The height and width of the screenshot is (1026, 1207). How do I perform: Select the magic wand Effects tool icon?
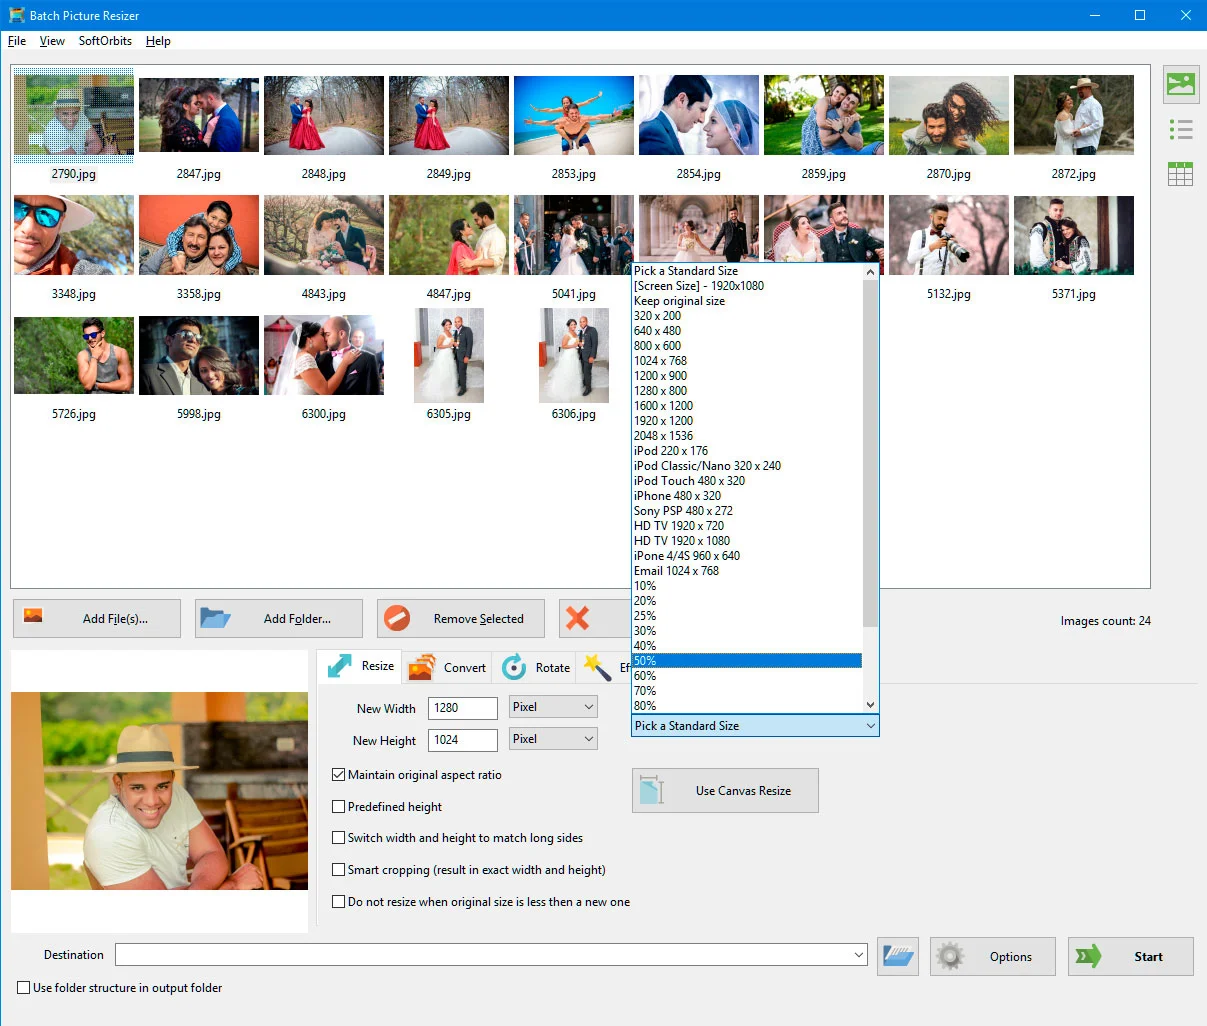[x=597, y=666]
